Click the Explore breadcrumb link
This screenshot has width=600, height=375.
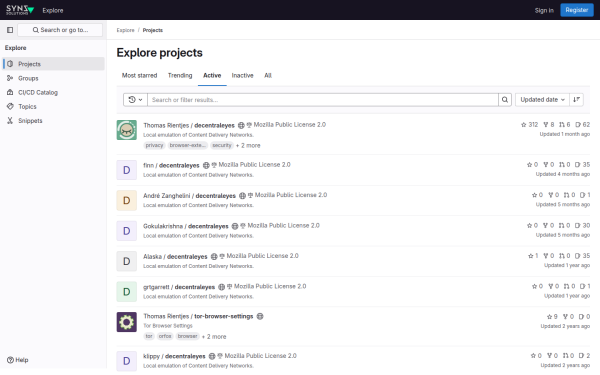[126, 30]
